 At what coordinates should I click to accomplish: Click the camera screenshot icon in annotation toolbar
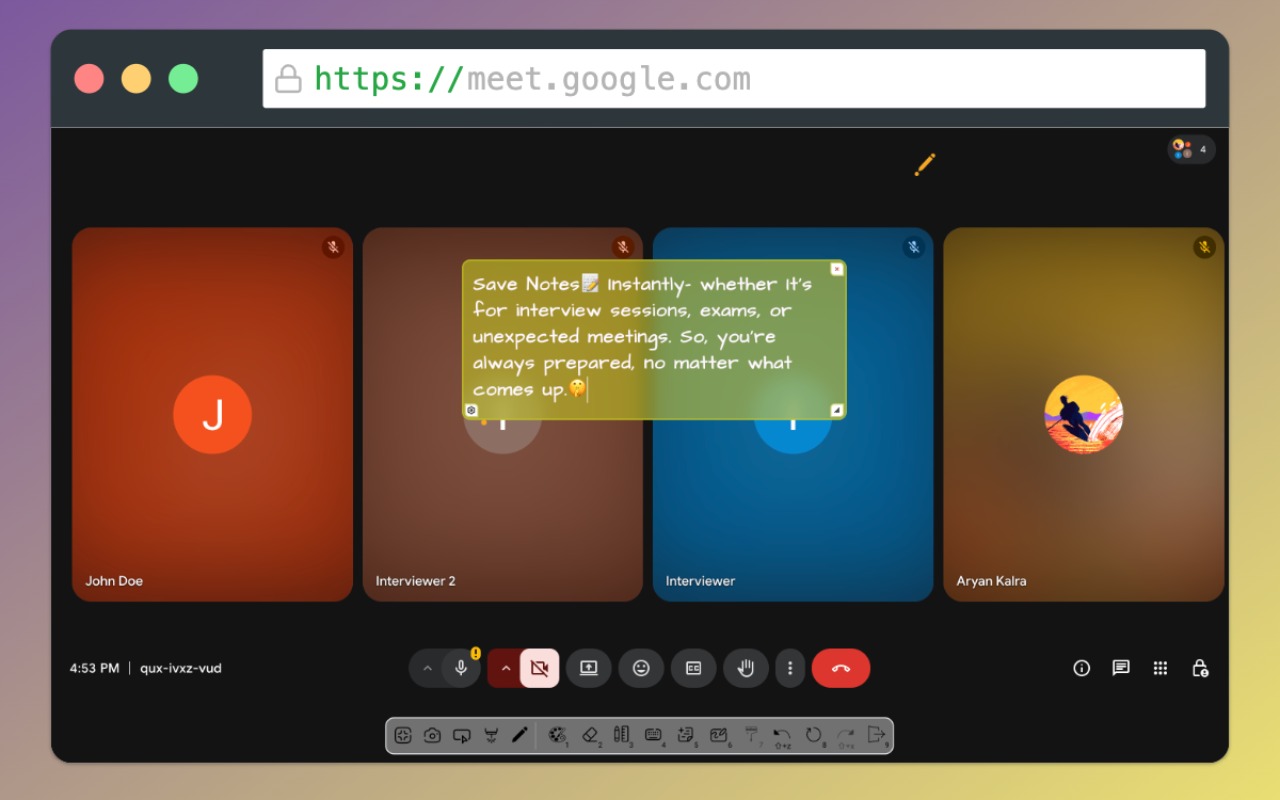tap(432, 736)
